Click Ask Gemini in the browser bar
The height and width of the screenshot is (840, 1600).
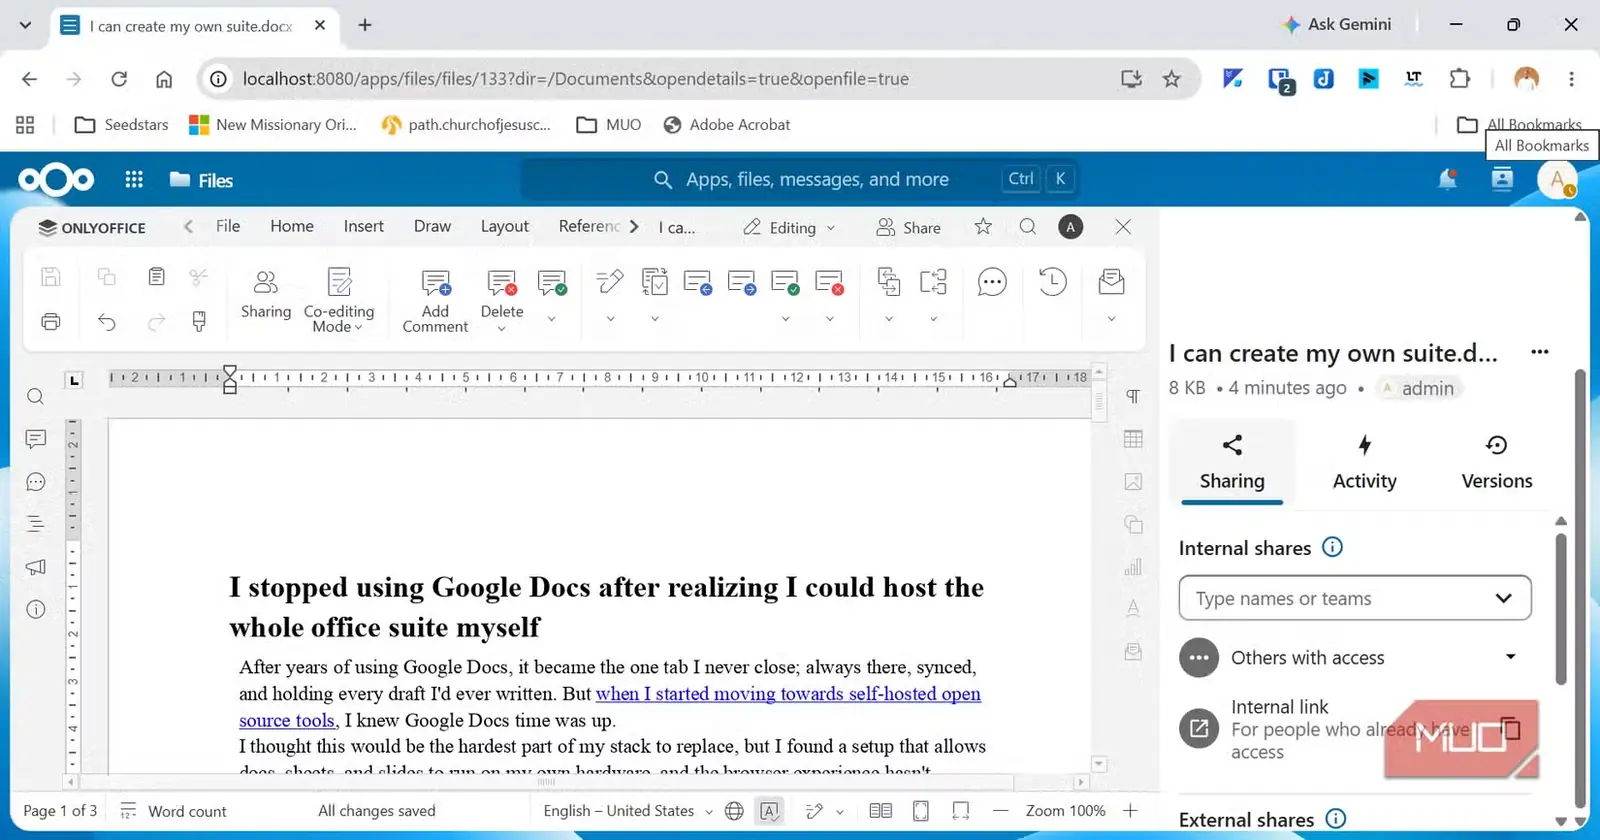[x=1336, y=25]
